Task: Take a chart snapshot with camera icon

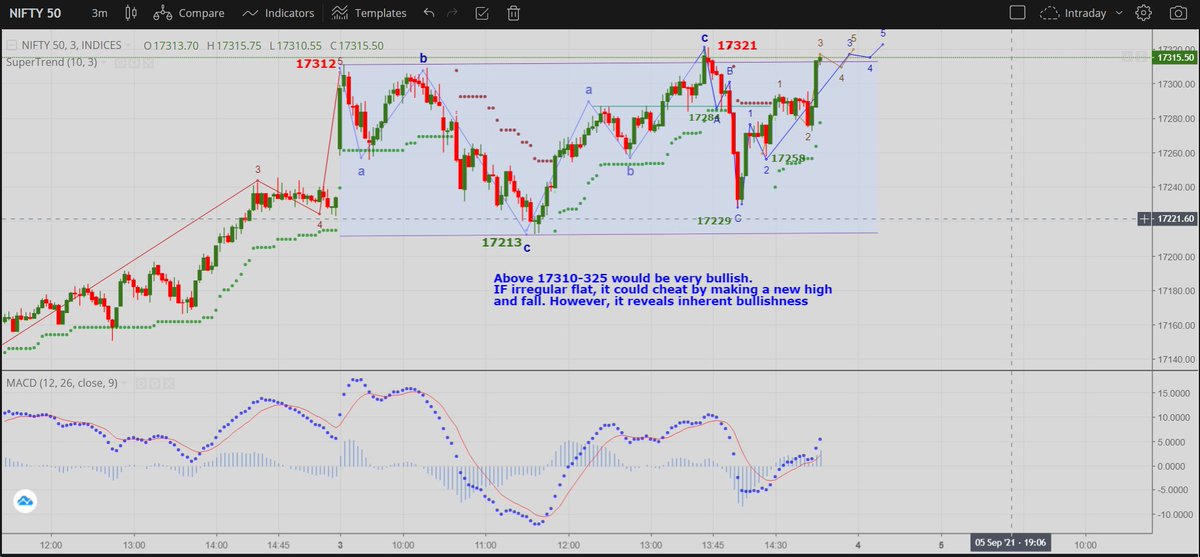Action: [1176, 13]
